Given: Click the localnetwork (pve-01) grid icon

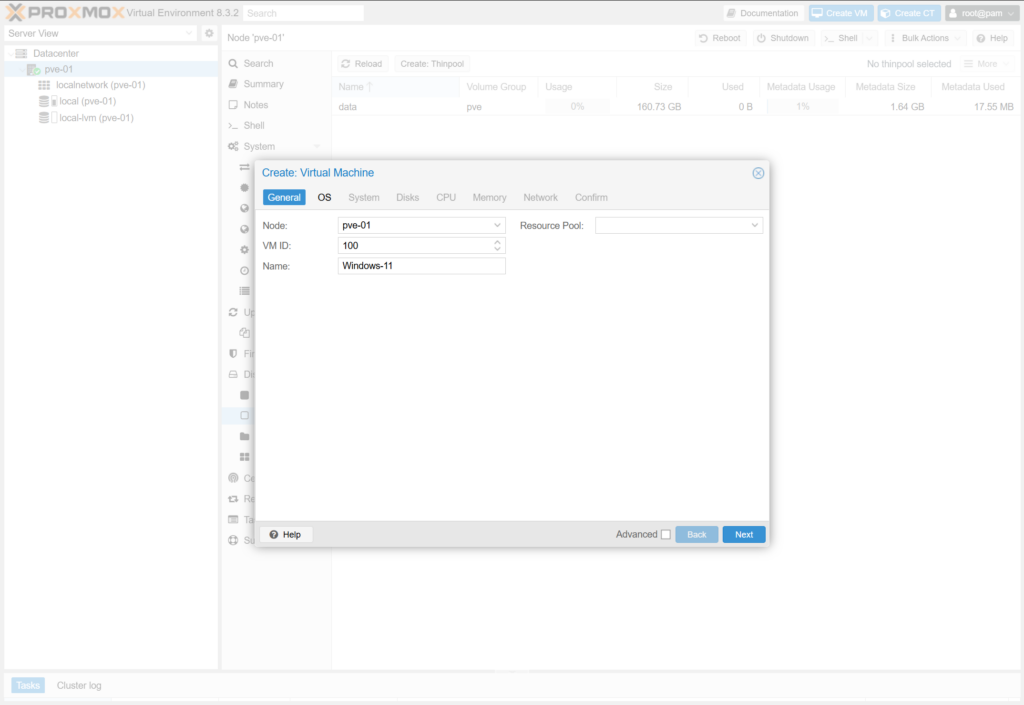Looking at the screenshot, I should [x=44, y=85].
